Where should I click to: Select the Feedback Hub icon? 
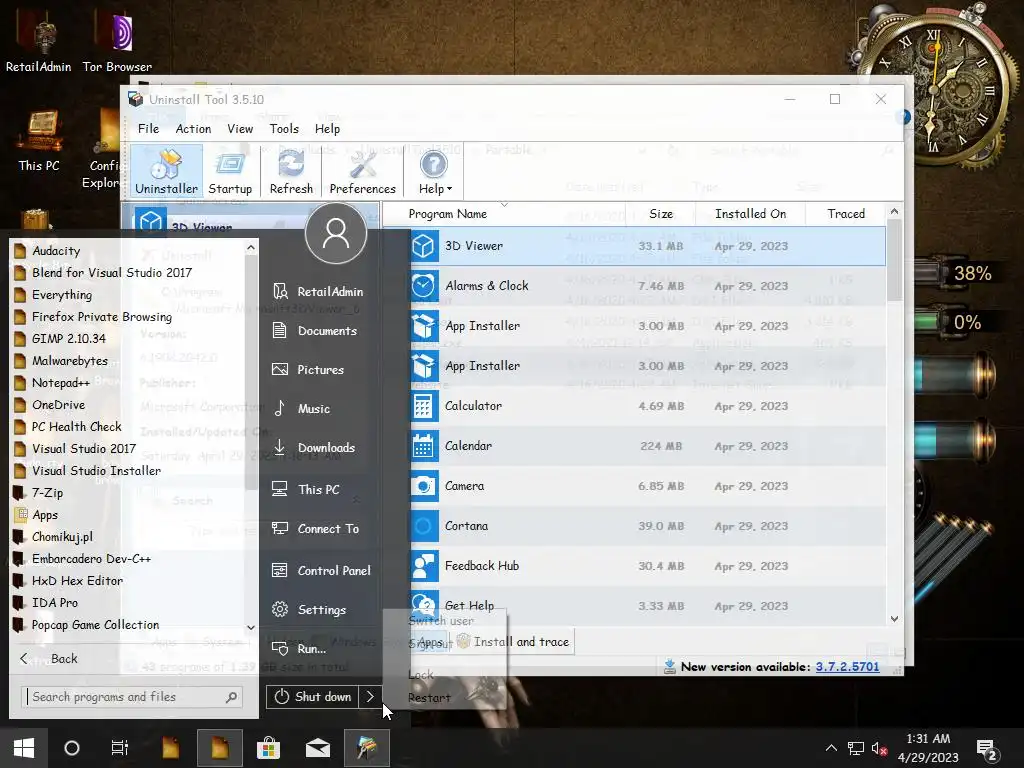click(x=423, y=566)
